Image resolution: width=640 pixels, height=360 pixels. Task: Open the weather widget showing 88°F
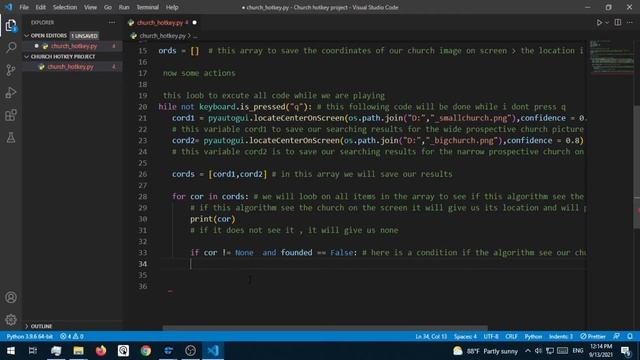click(485, 351)
